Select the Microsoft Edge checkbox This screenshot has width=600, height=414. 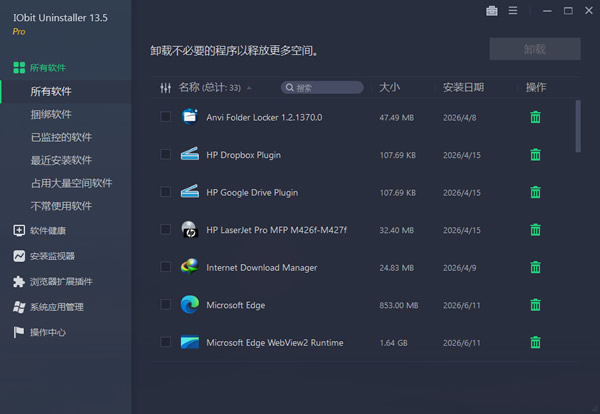click(165, 305)
